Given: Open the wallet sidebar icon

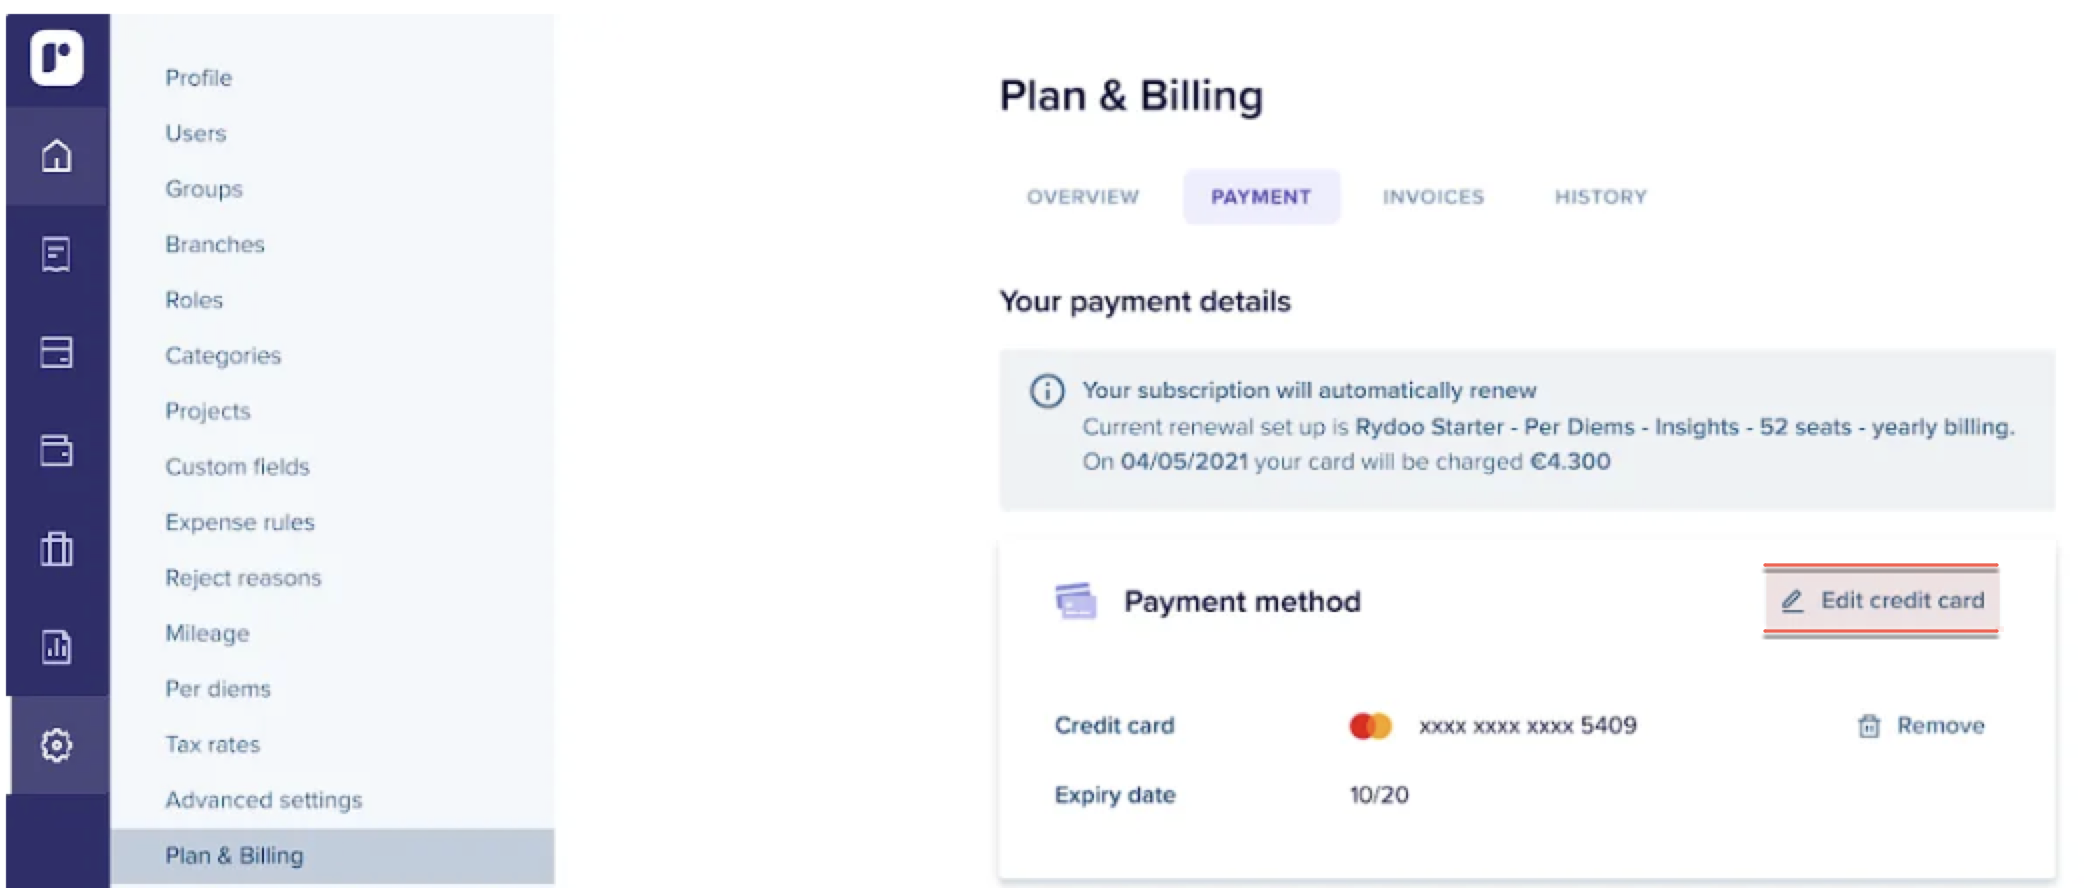Looking at the screenshot, I should click(56, 450).
